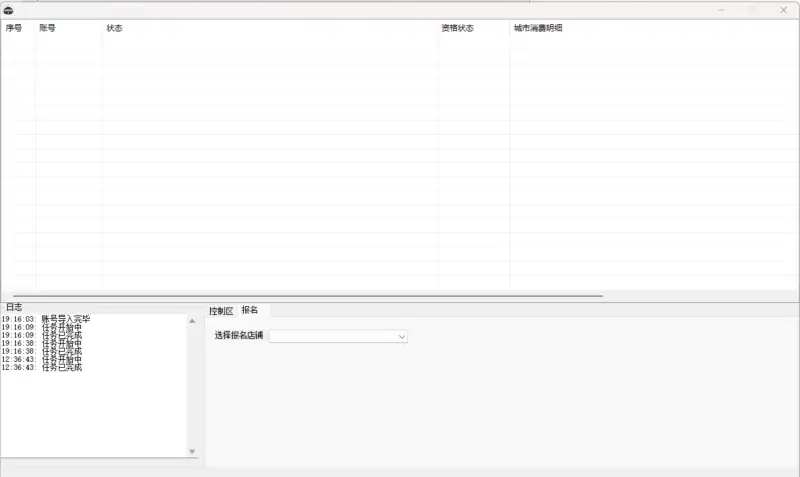Click the 城市消费明细 column header

click(x=538, y=28)
